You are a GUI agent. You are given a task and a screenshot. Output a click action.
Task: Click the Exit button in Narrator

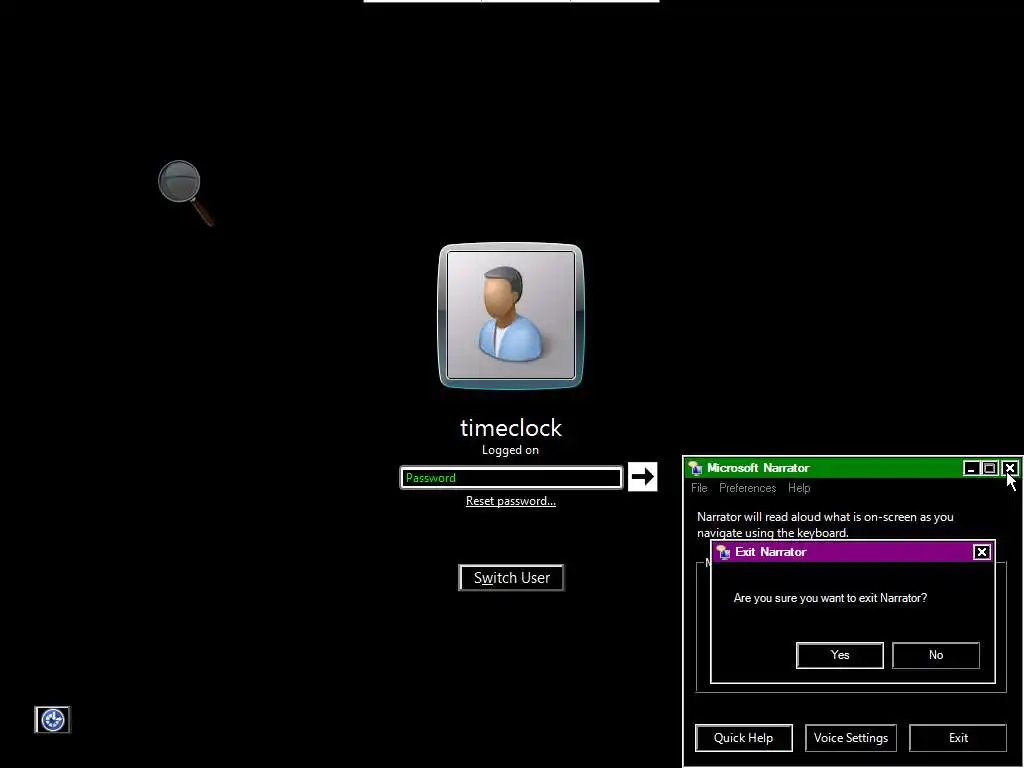pos(958,738)
